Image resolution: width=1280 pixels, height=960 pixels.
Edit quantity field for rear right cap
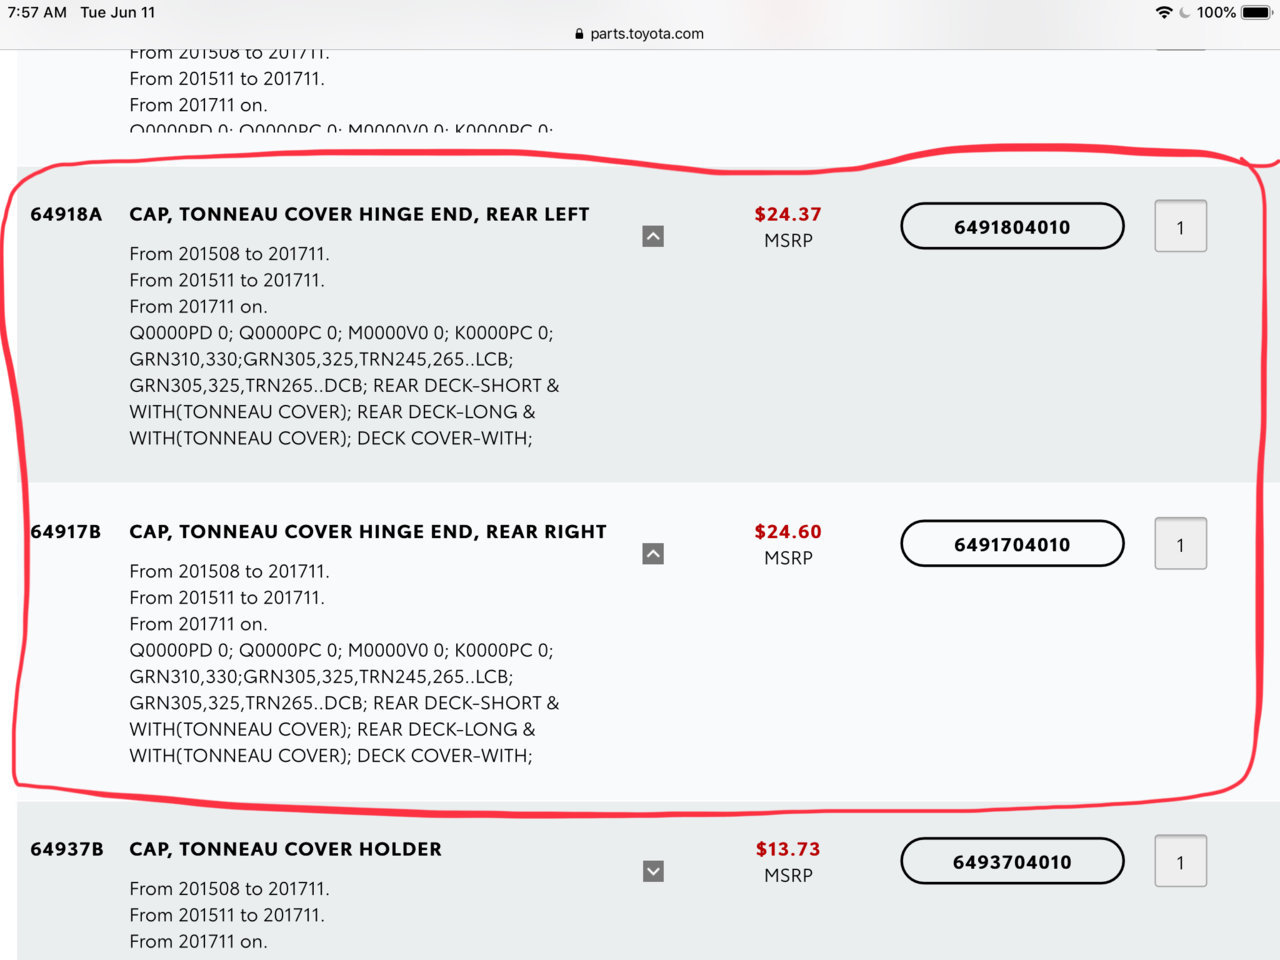[x=1180, y=544]
